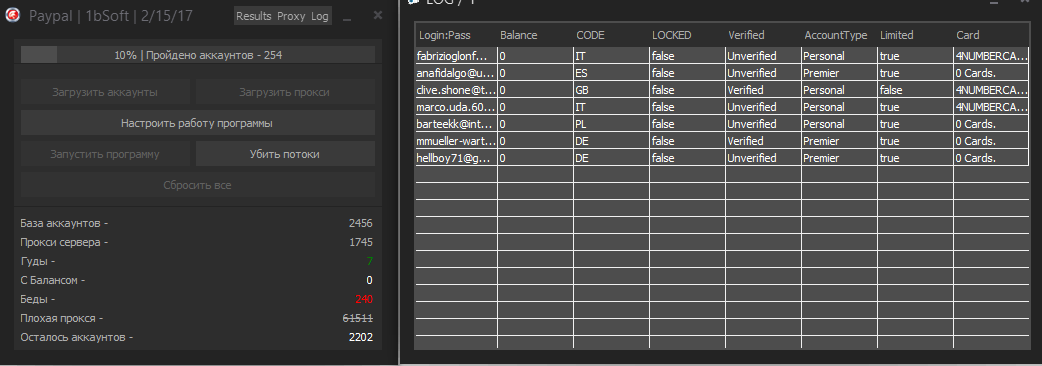Select the PL country code cell

click(611, 124)
